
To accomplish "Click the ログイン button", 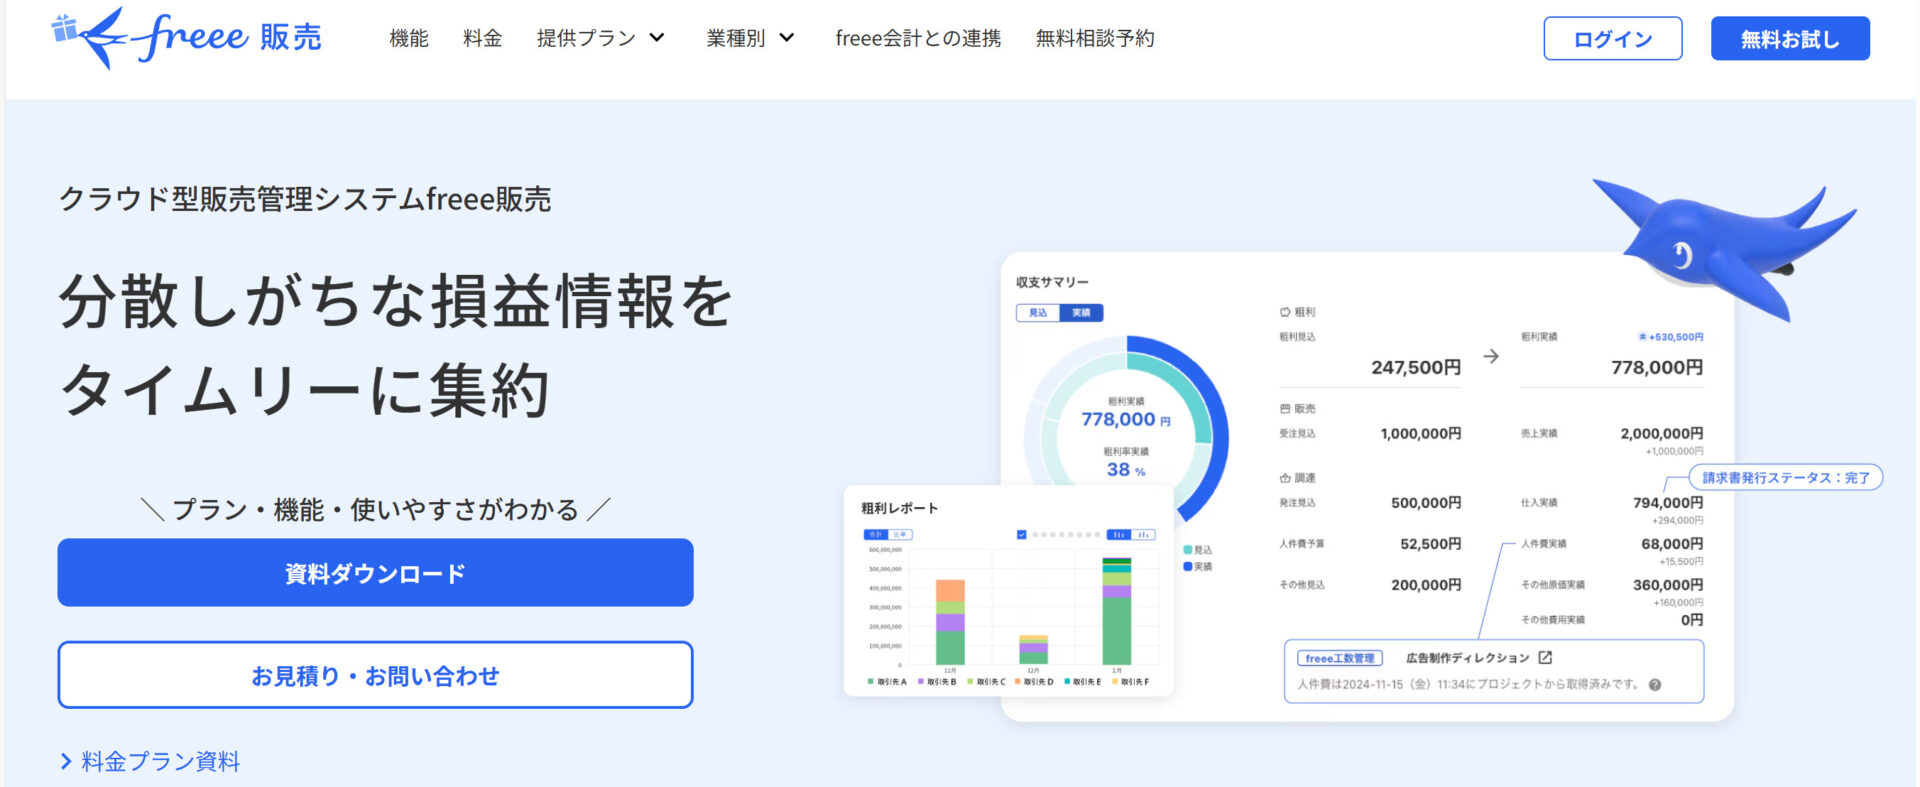I will 1613,39.
